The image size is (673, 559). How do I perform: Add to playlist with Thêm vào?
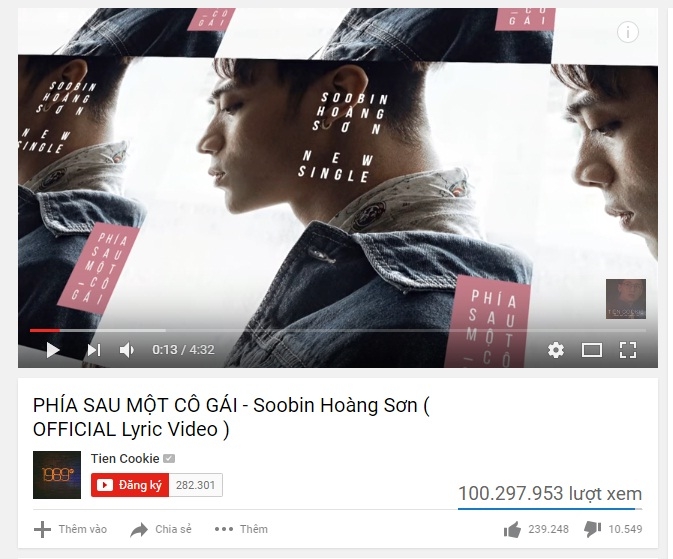pyautogui.click(x=70, y=529)
